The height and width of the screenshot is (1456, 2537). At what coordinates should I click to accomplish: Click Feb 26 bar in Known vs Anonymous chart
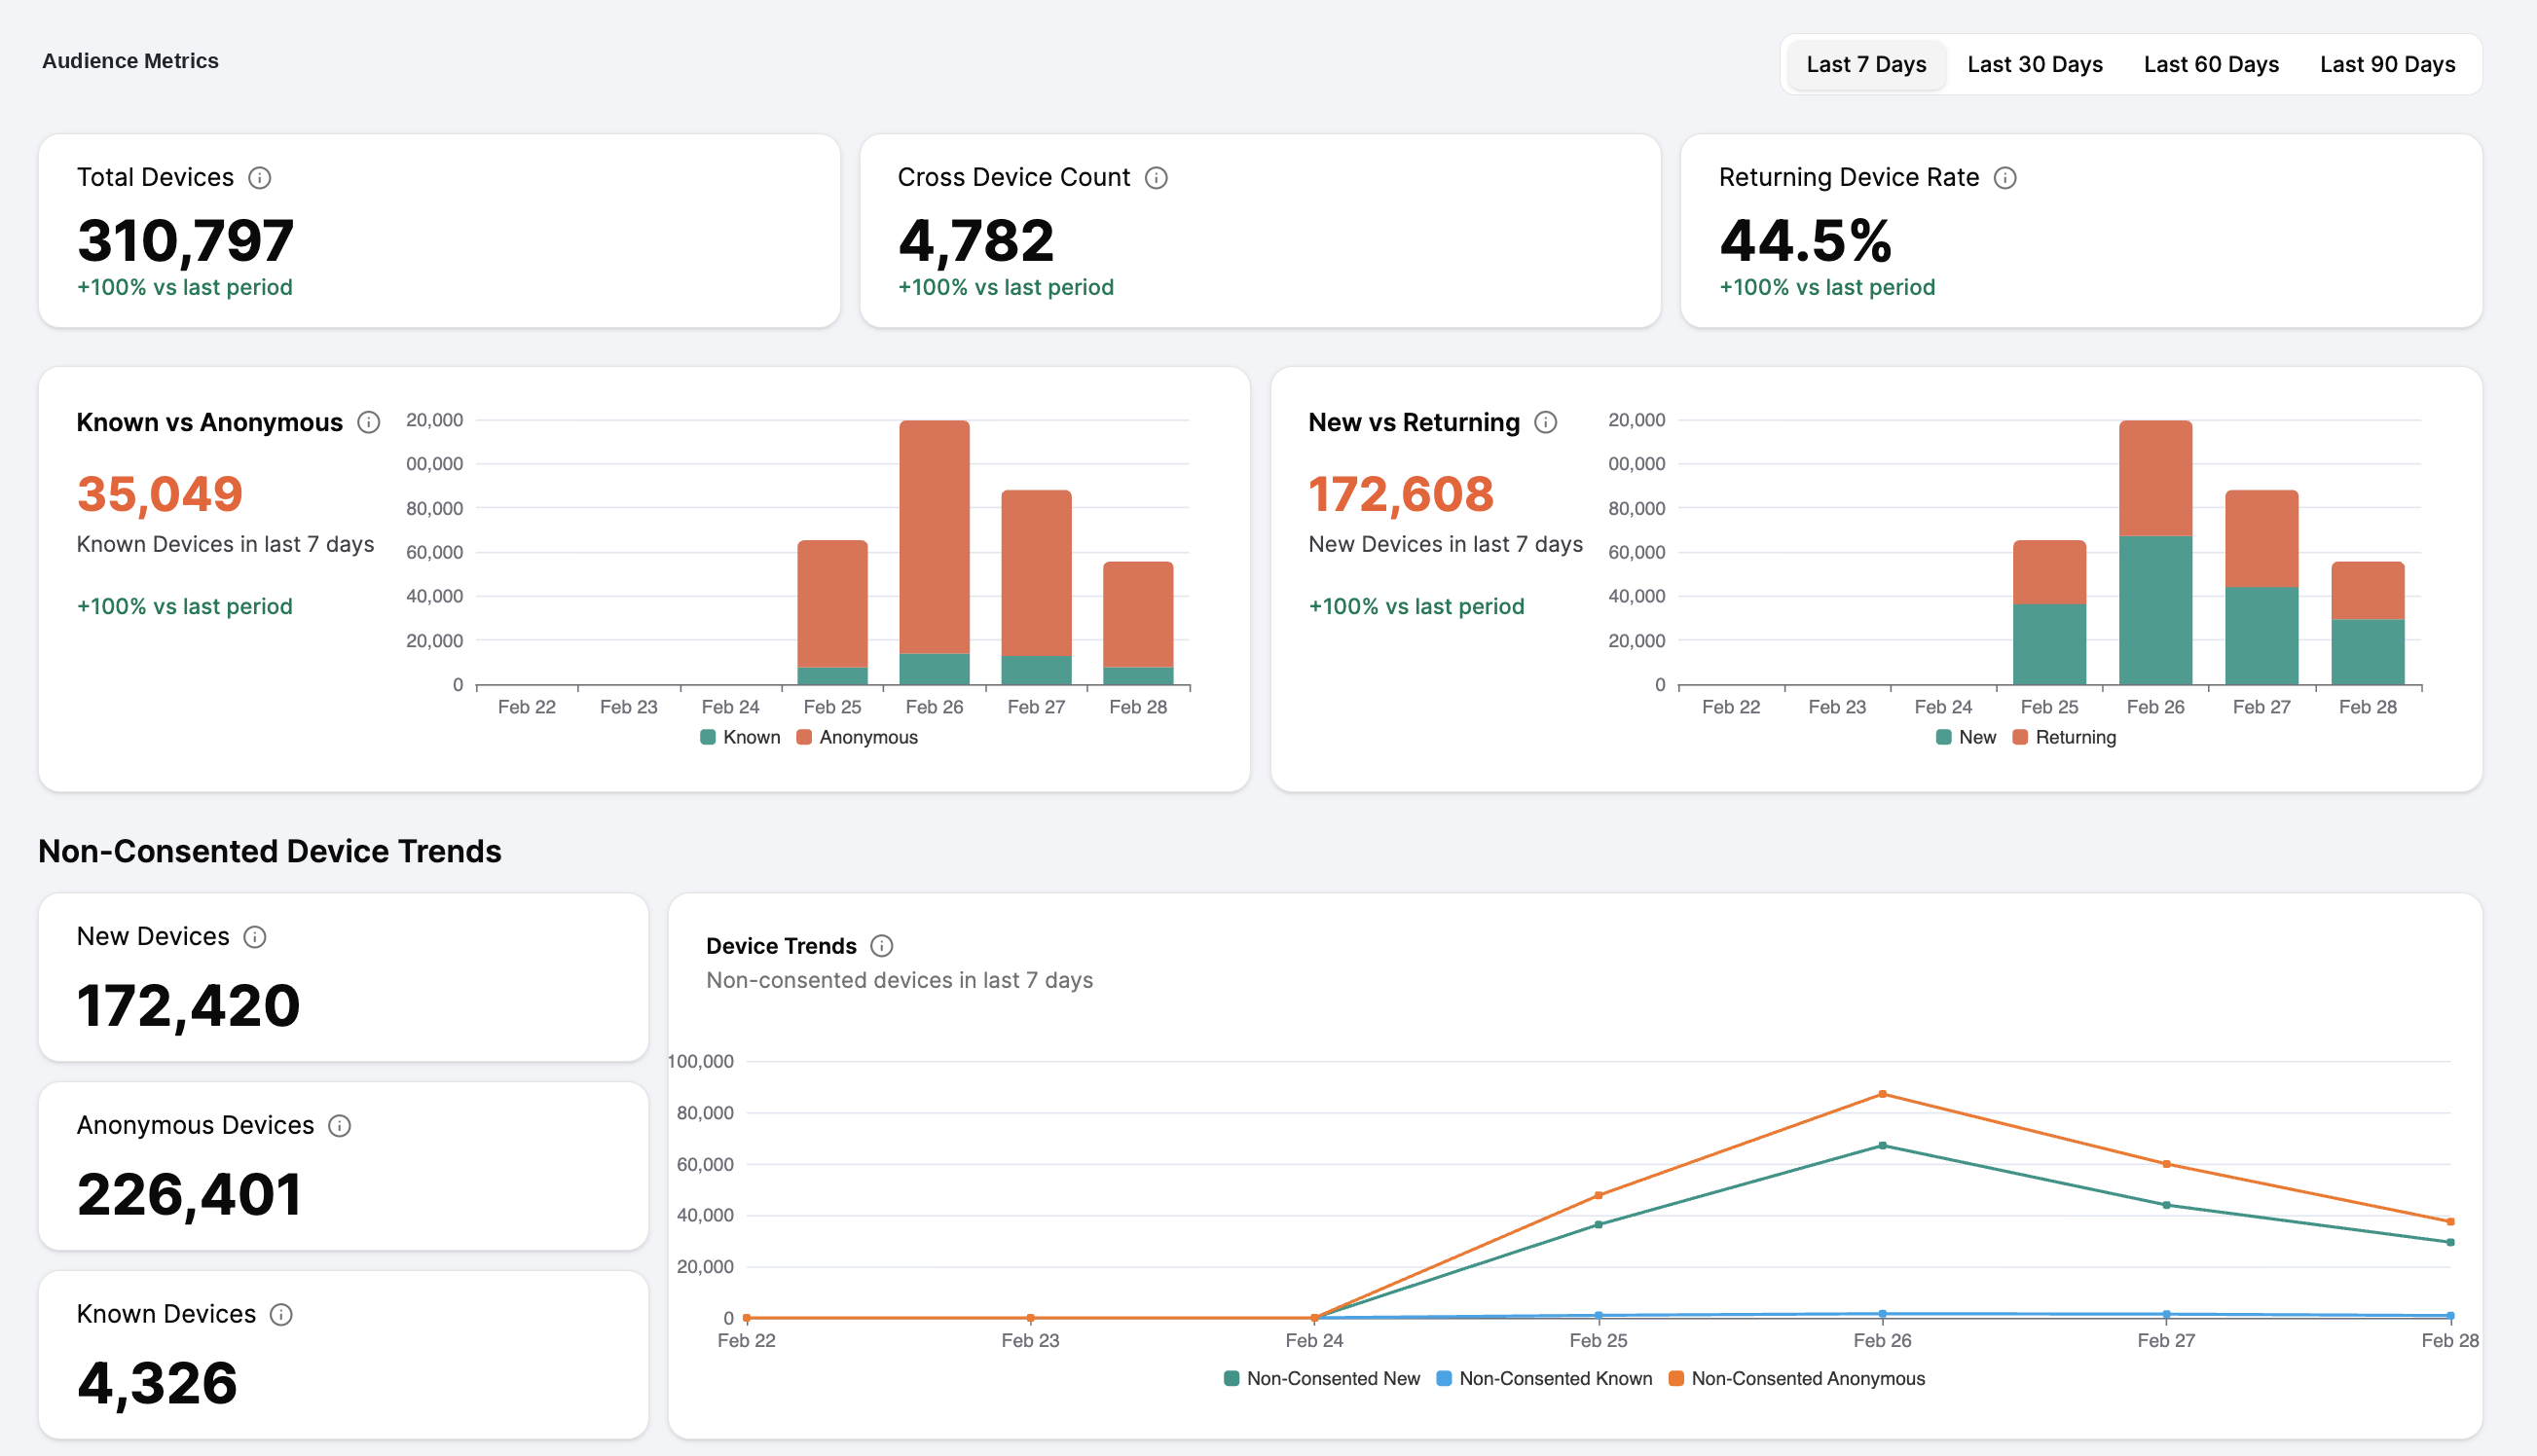[934, 550]
